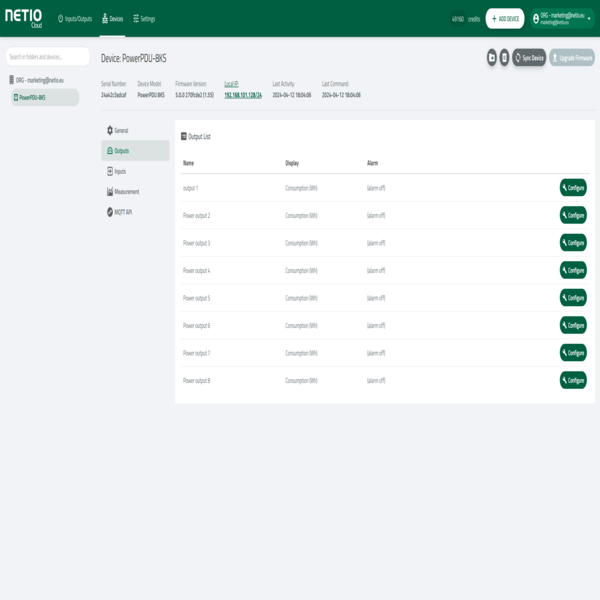This screenshot has width=600, height=600.
Task: Open the General section gear icon
Action: click(x=110, y=131)
